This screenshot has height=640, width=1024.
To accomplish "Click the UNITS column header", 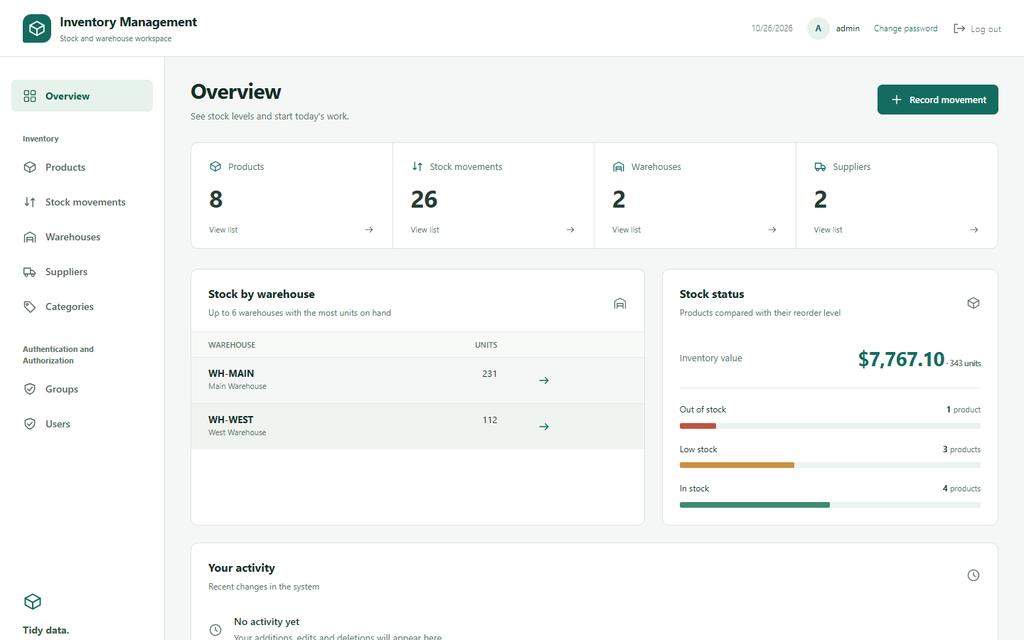I will coord(486,345).
